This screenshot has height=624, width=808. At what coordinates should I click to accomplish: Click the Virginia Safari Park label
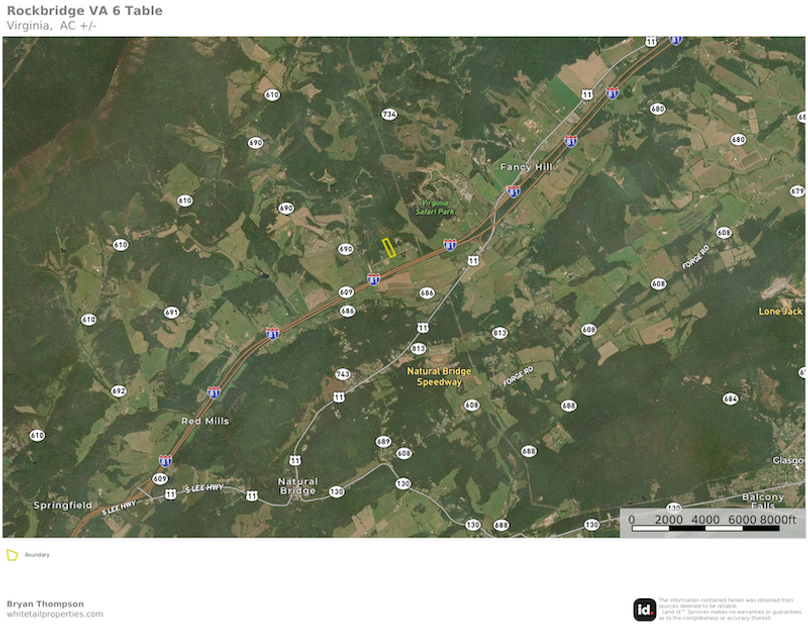[435, 207]
